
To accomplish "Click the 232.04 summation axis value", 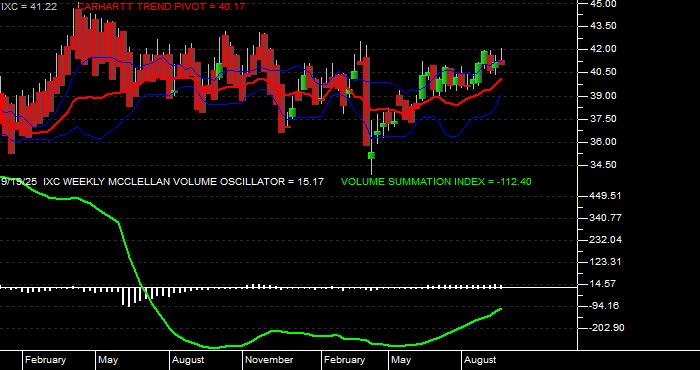I will click(x=606, y=240).
